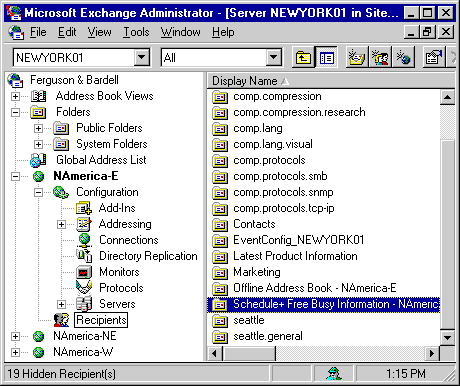Open the File menu
Screen dimensions: 460x386
coord(38,32)
